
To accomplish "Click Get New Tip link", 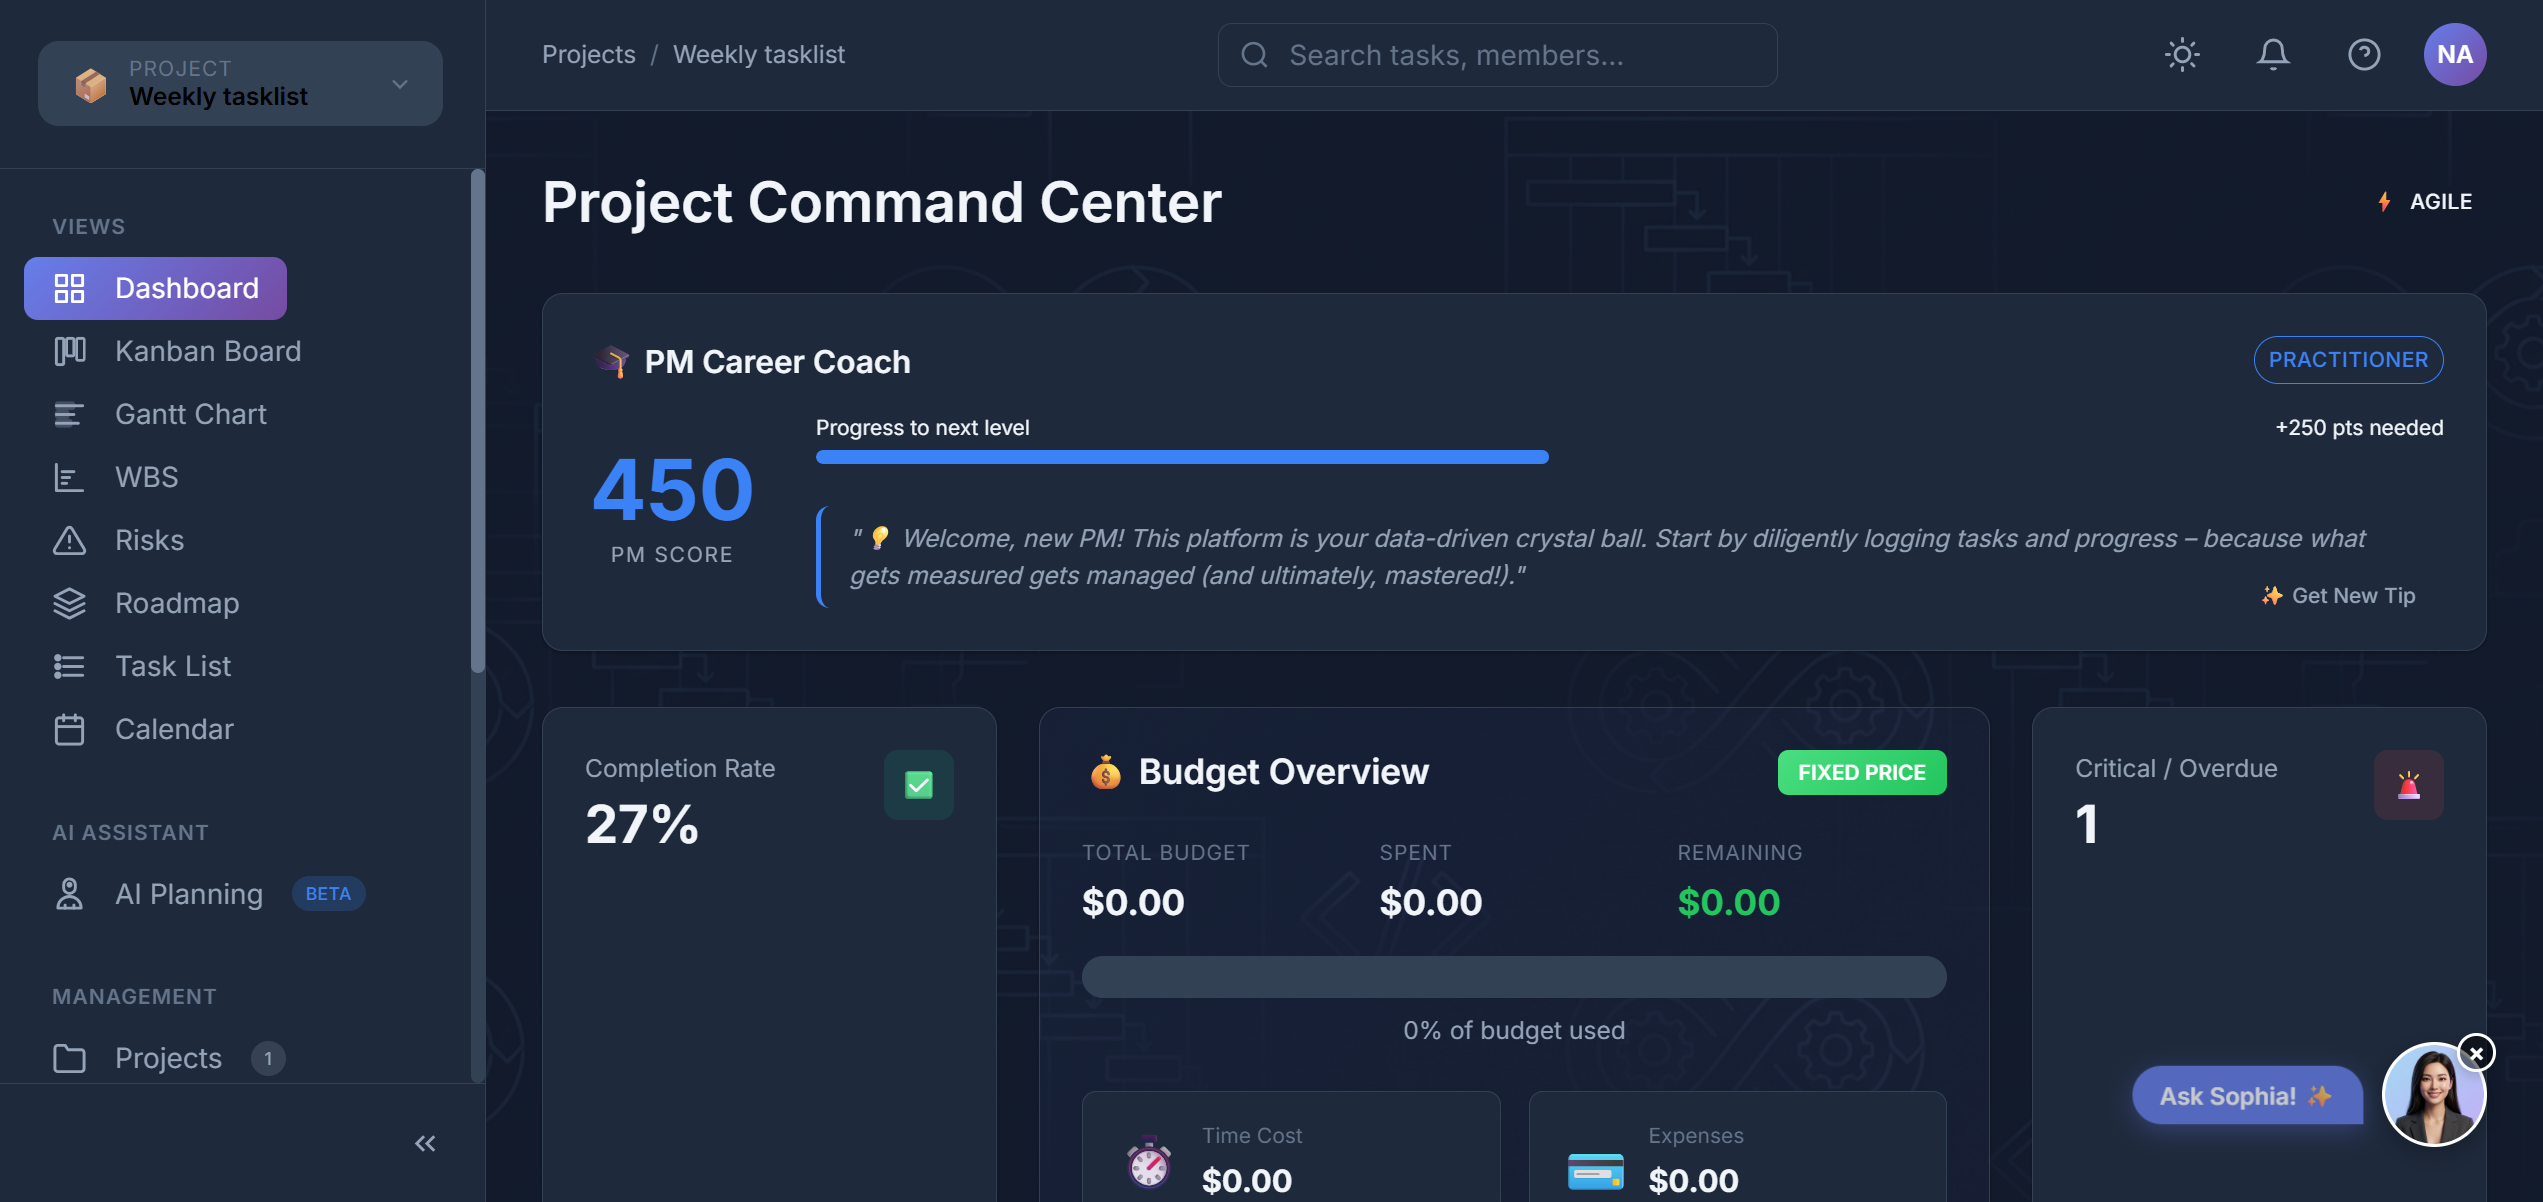I will click(2338, 596).
